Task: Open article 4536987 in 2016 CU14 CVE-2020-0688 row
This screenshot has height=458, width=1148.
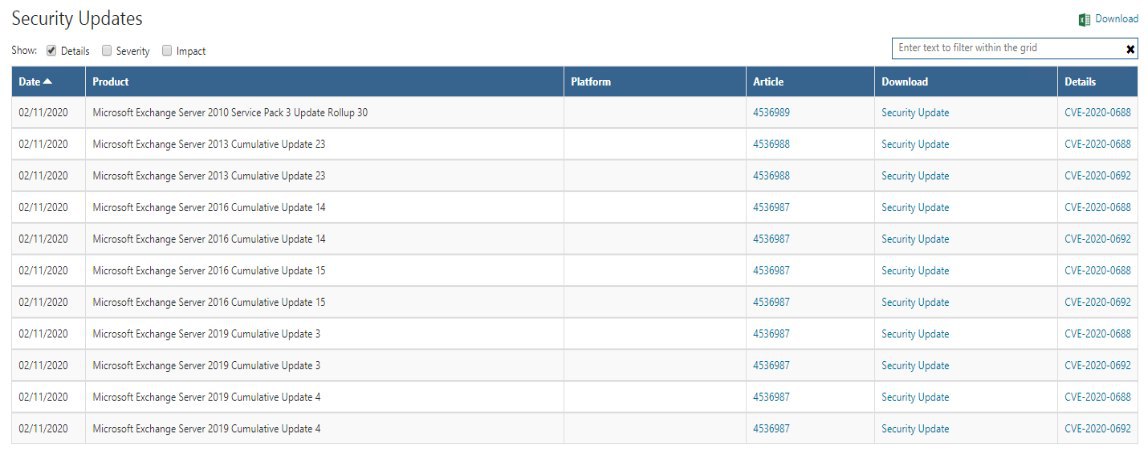Action: (772, 207)
